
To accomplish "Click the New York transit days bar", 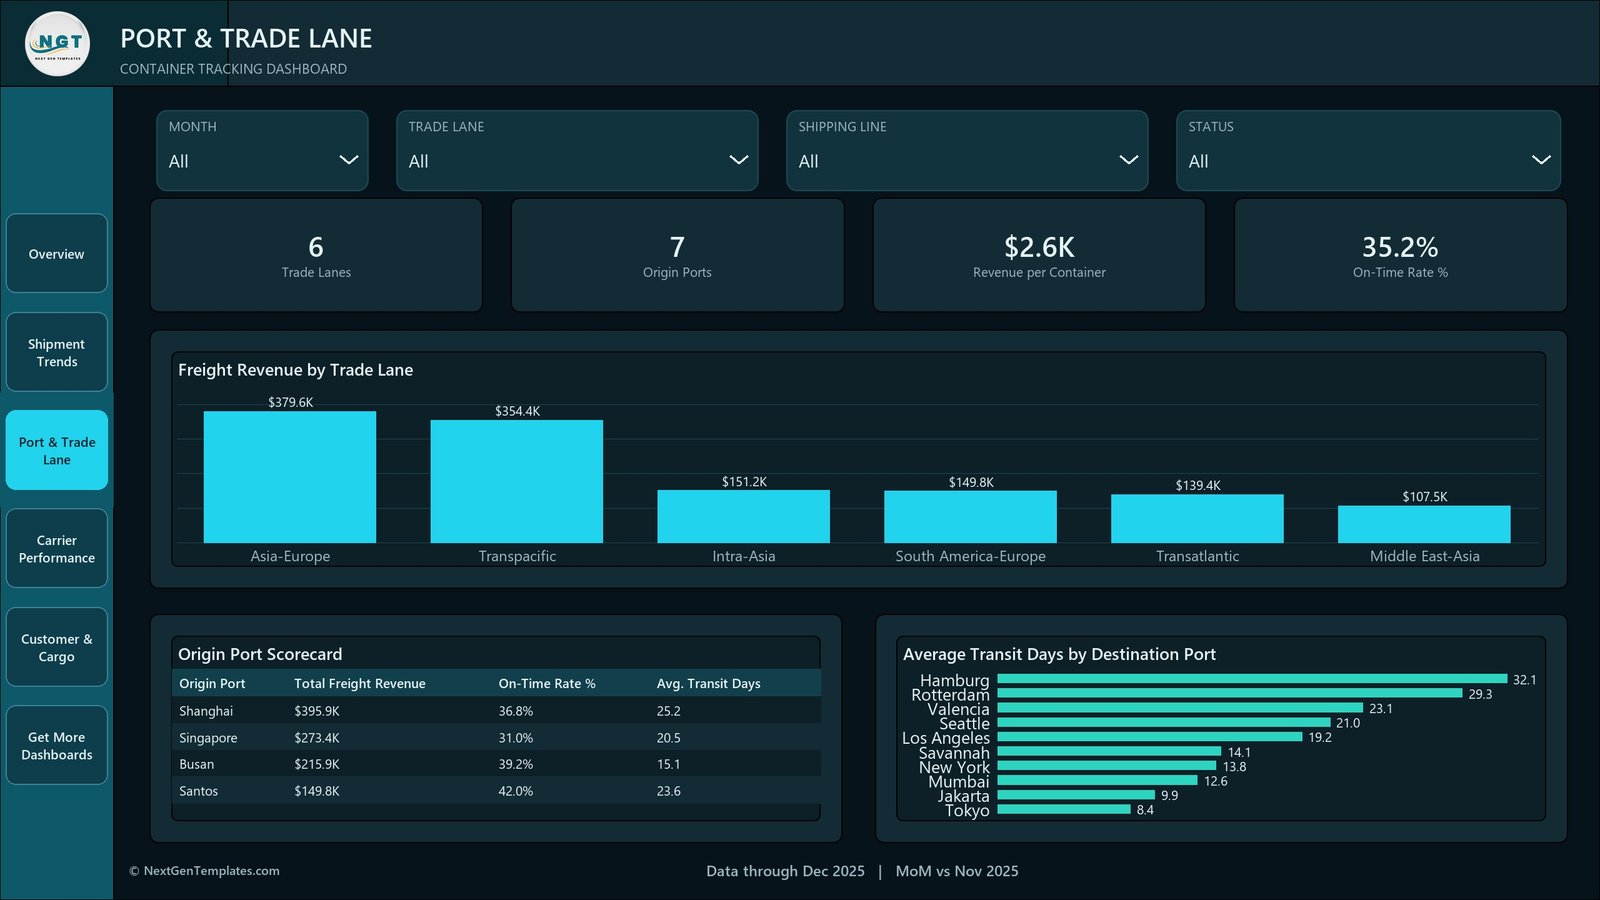I will pos(1107,766).
